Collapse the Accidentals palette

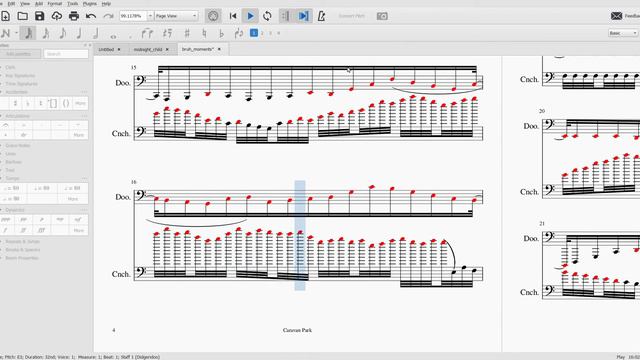pos(16,92)
